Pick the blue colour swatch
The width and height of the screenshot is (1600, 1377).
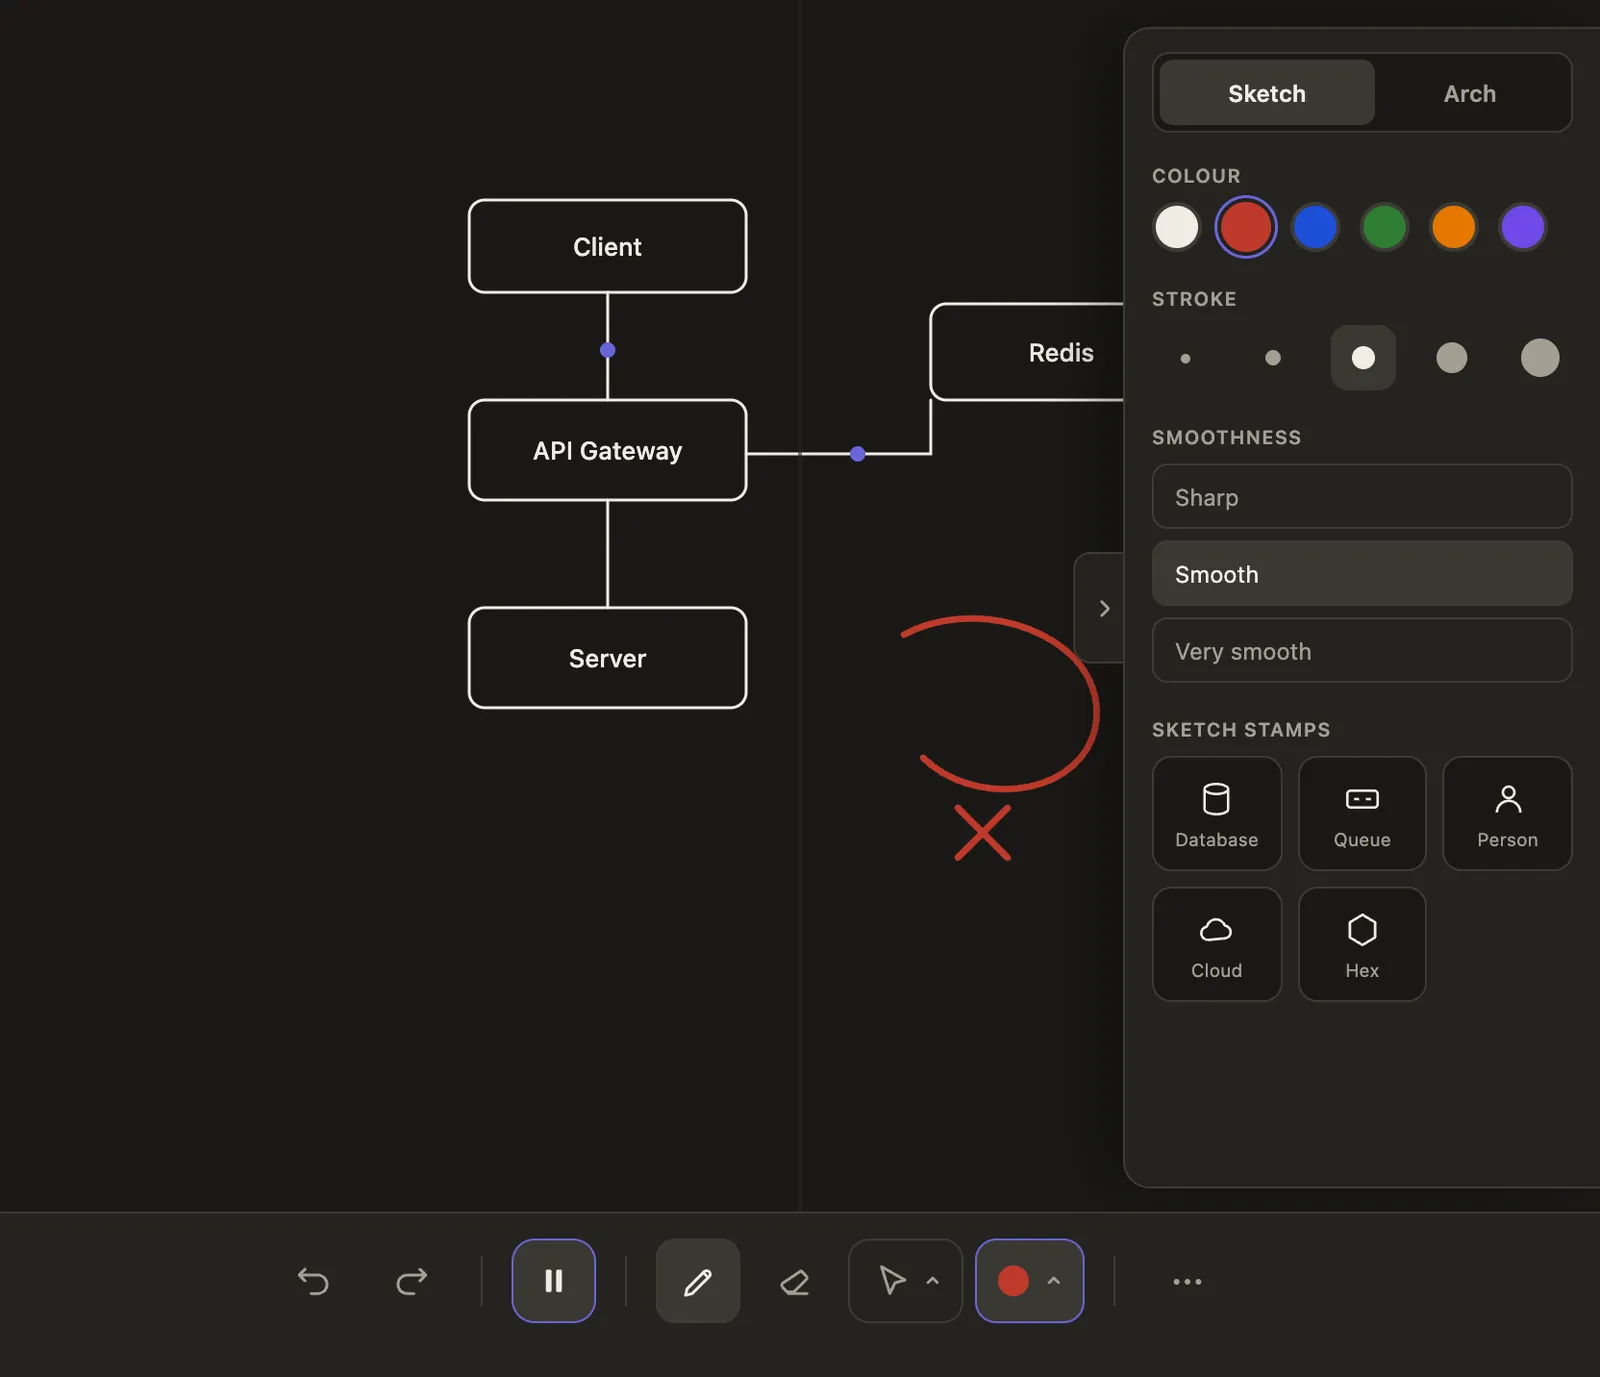pos(1315,227)
